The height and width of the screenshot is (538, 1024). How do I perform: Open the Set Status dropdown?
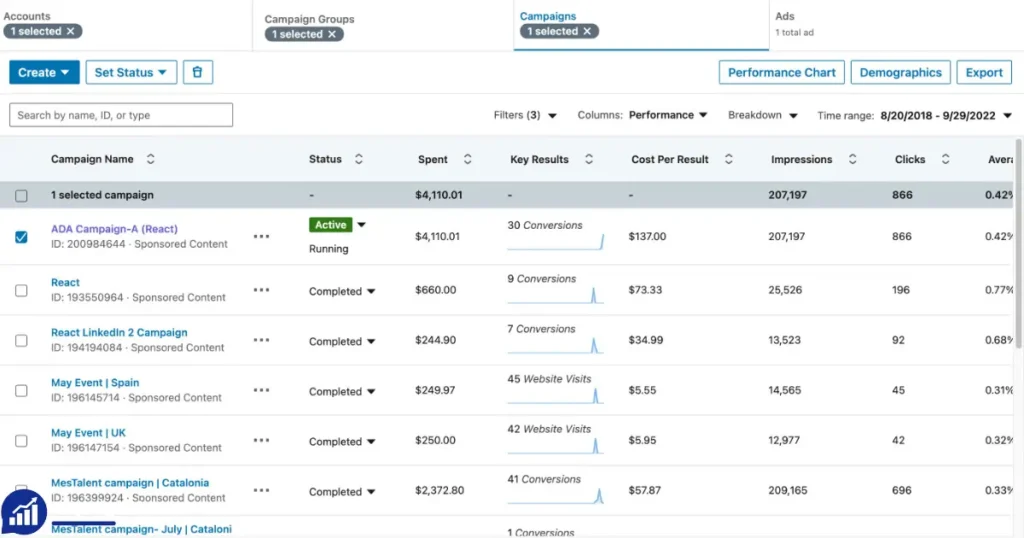tap(131, 72)
